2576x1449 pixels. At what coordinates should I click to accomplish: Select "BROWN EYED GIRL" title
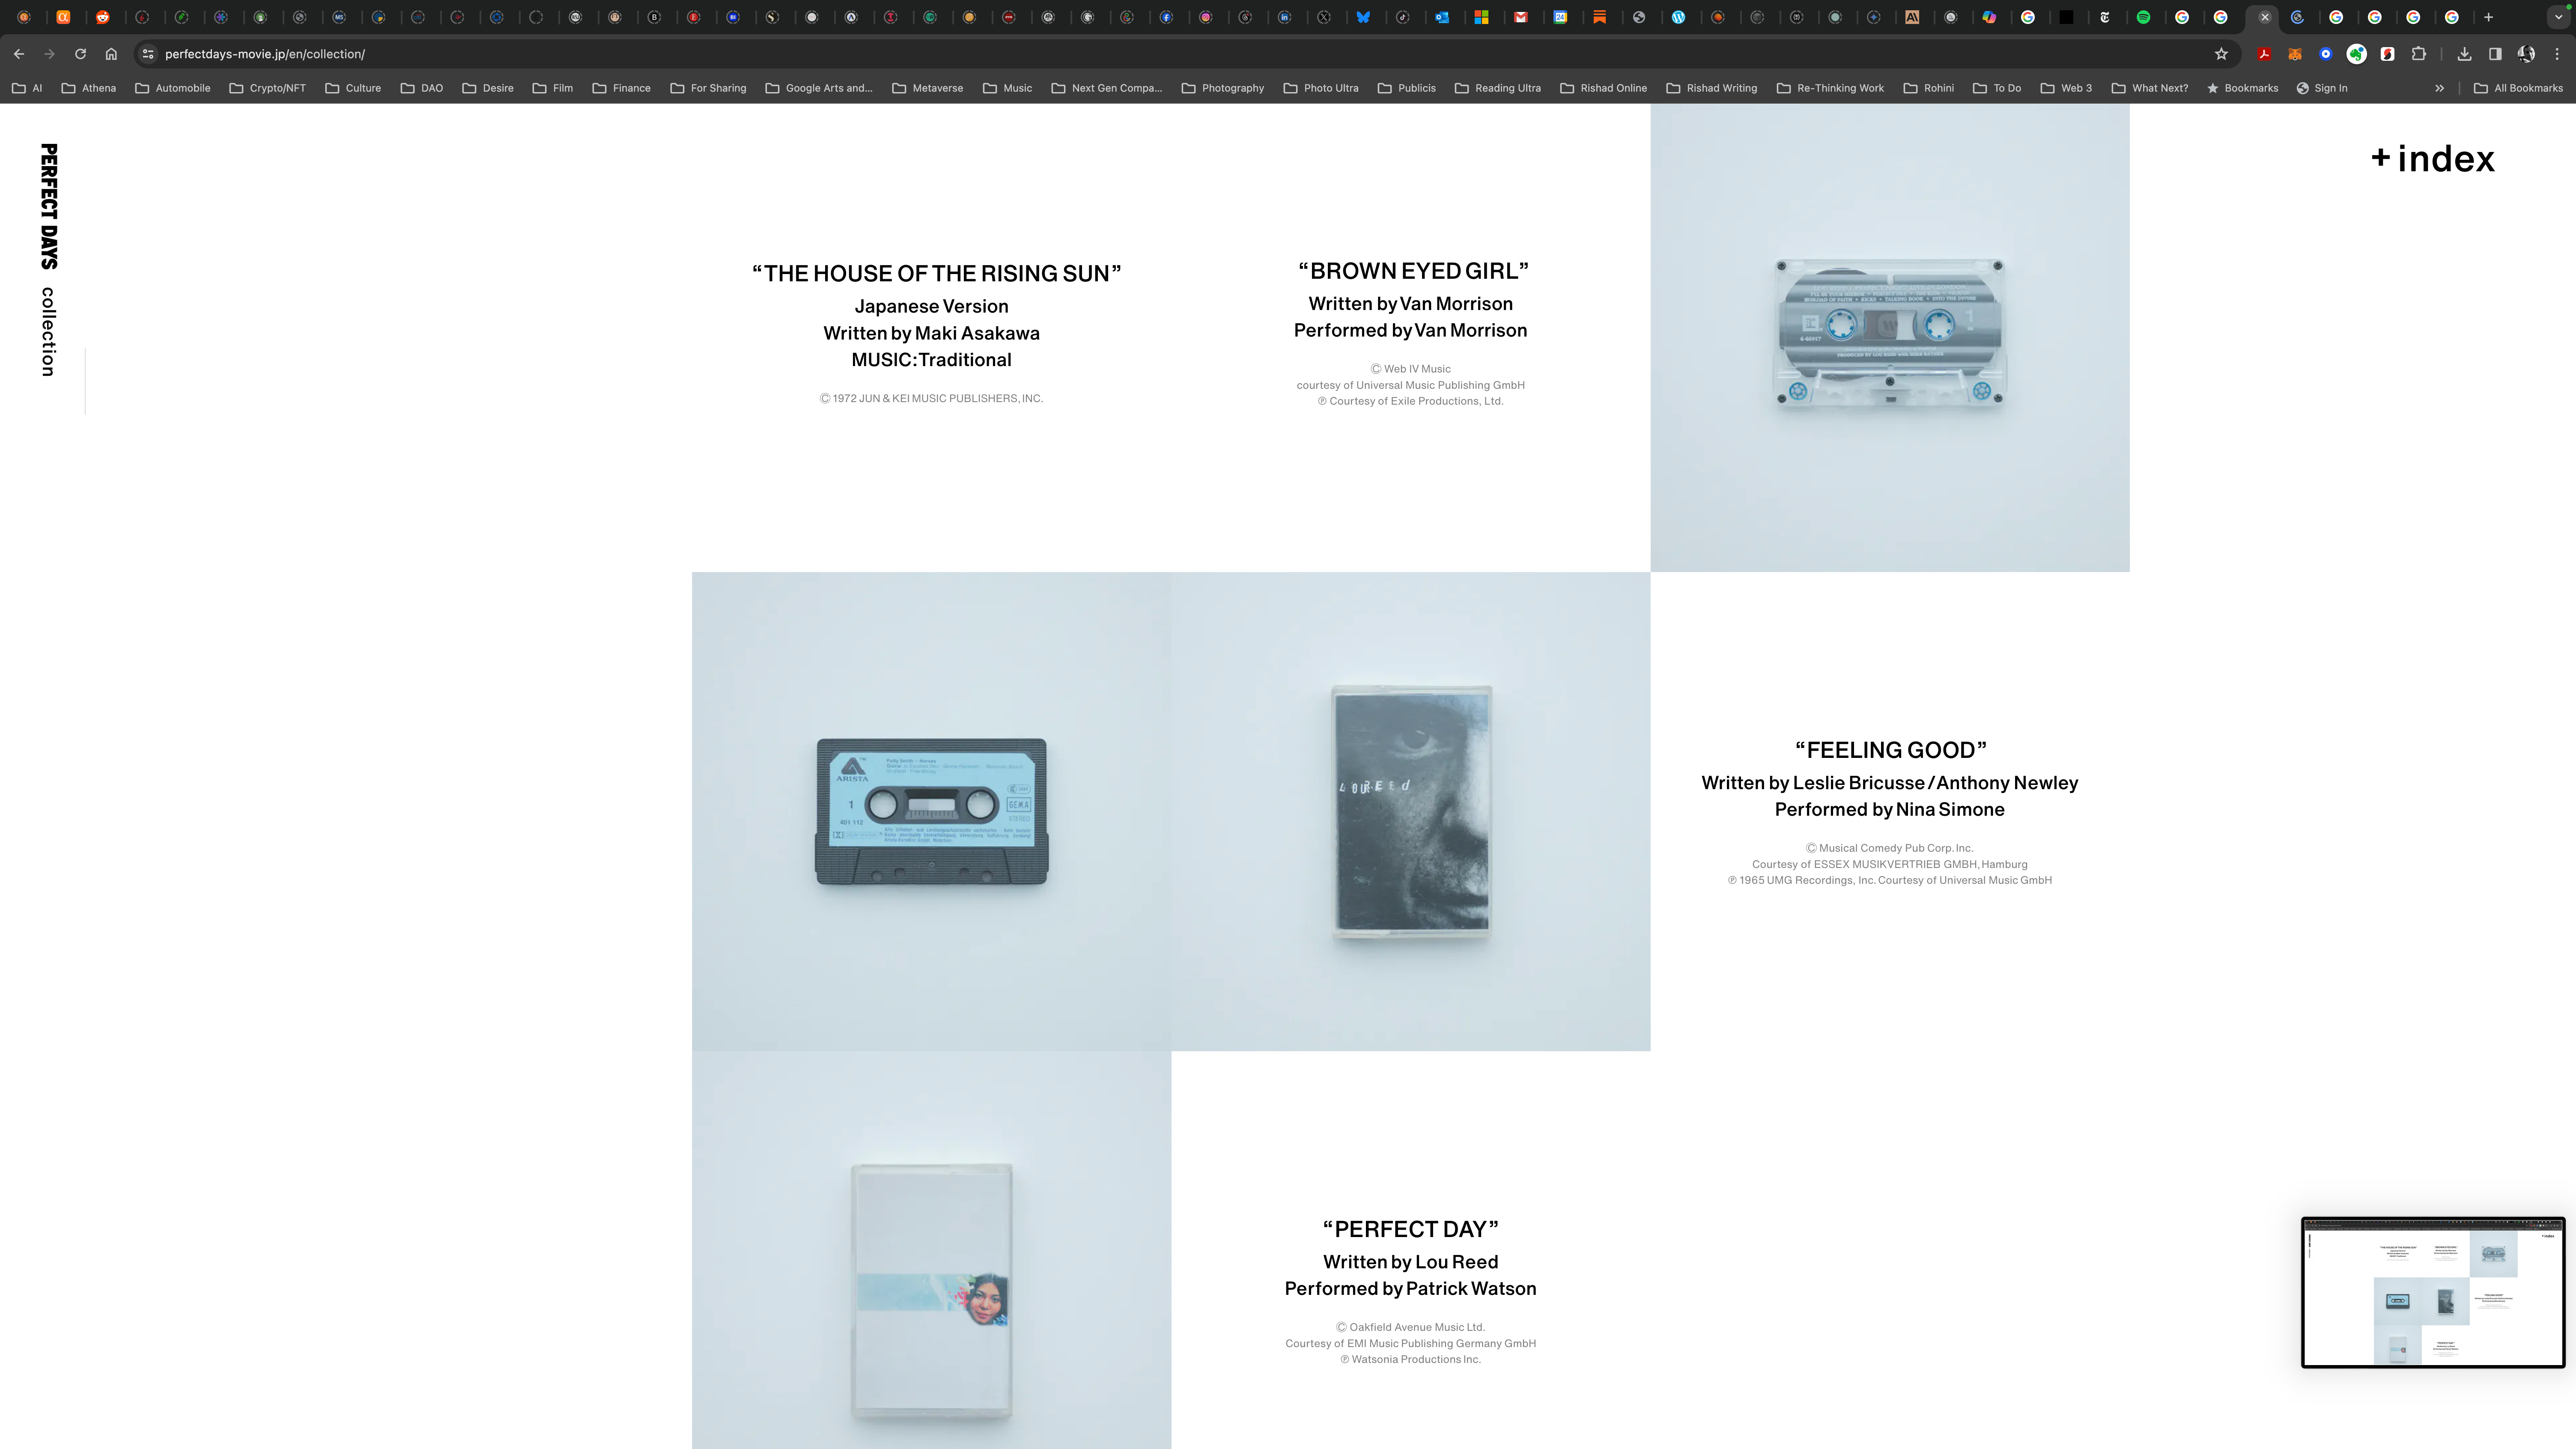pos(1413,271)
